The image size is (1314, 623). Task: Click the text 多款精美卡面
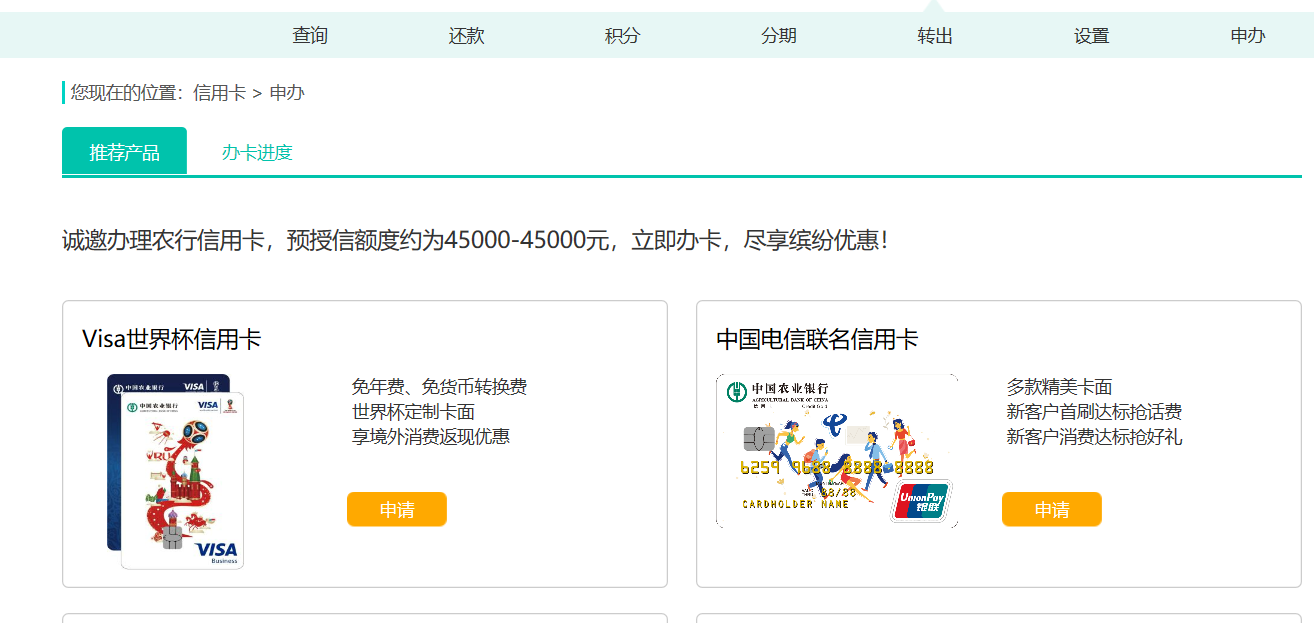pos(1059,387)
